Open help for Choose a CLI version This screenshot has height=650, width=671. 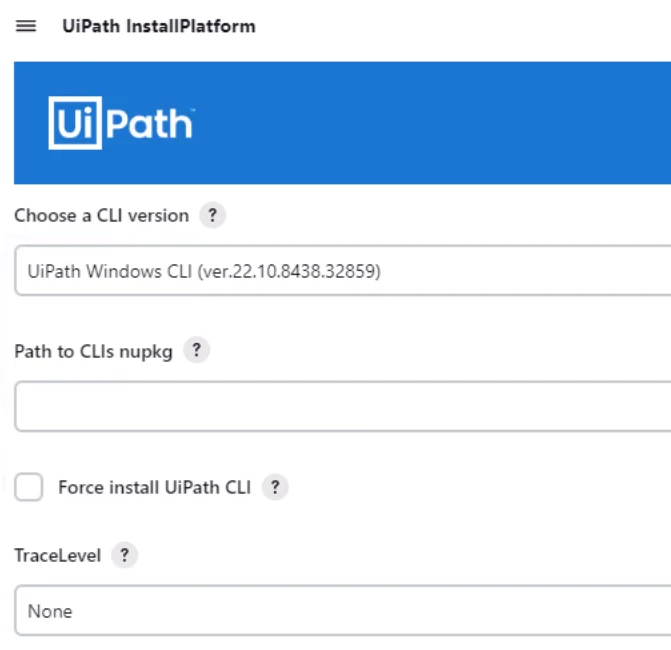212,215
